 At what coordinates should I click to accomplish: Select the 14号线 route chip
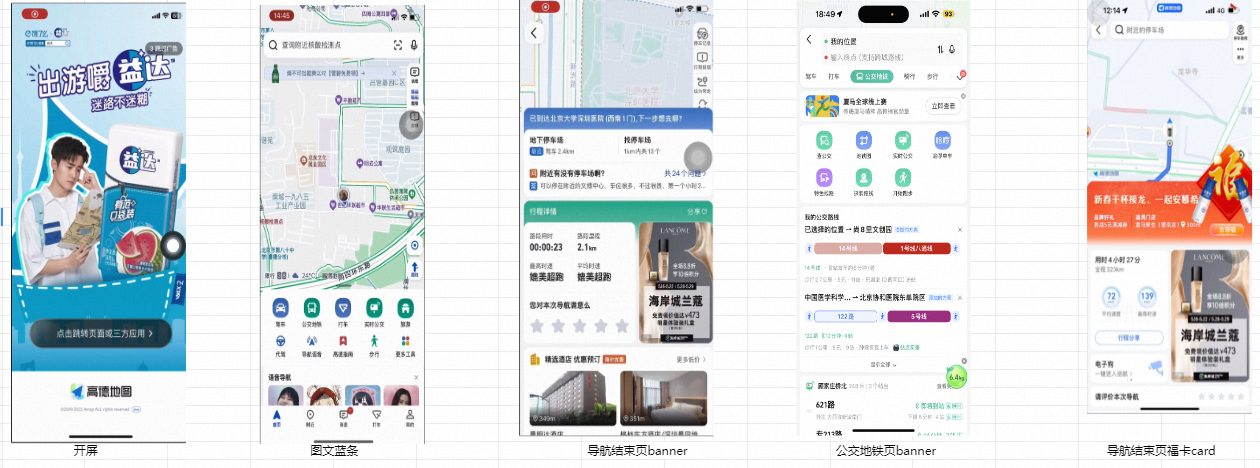tap(848, 247)
